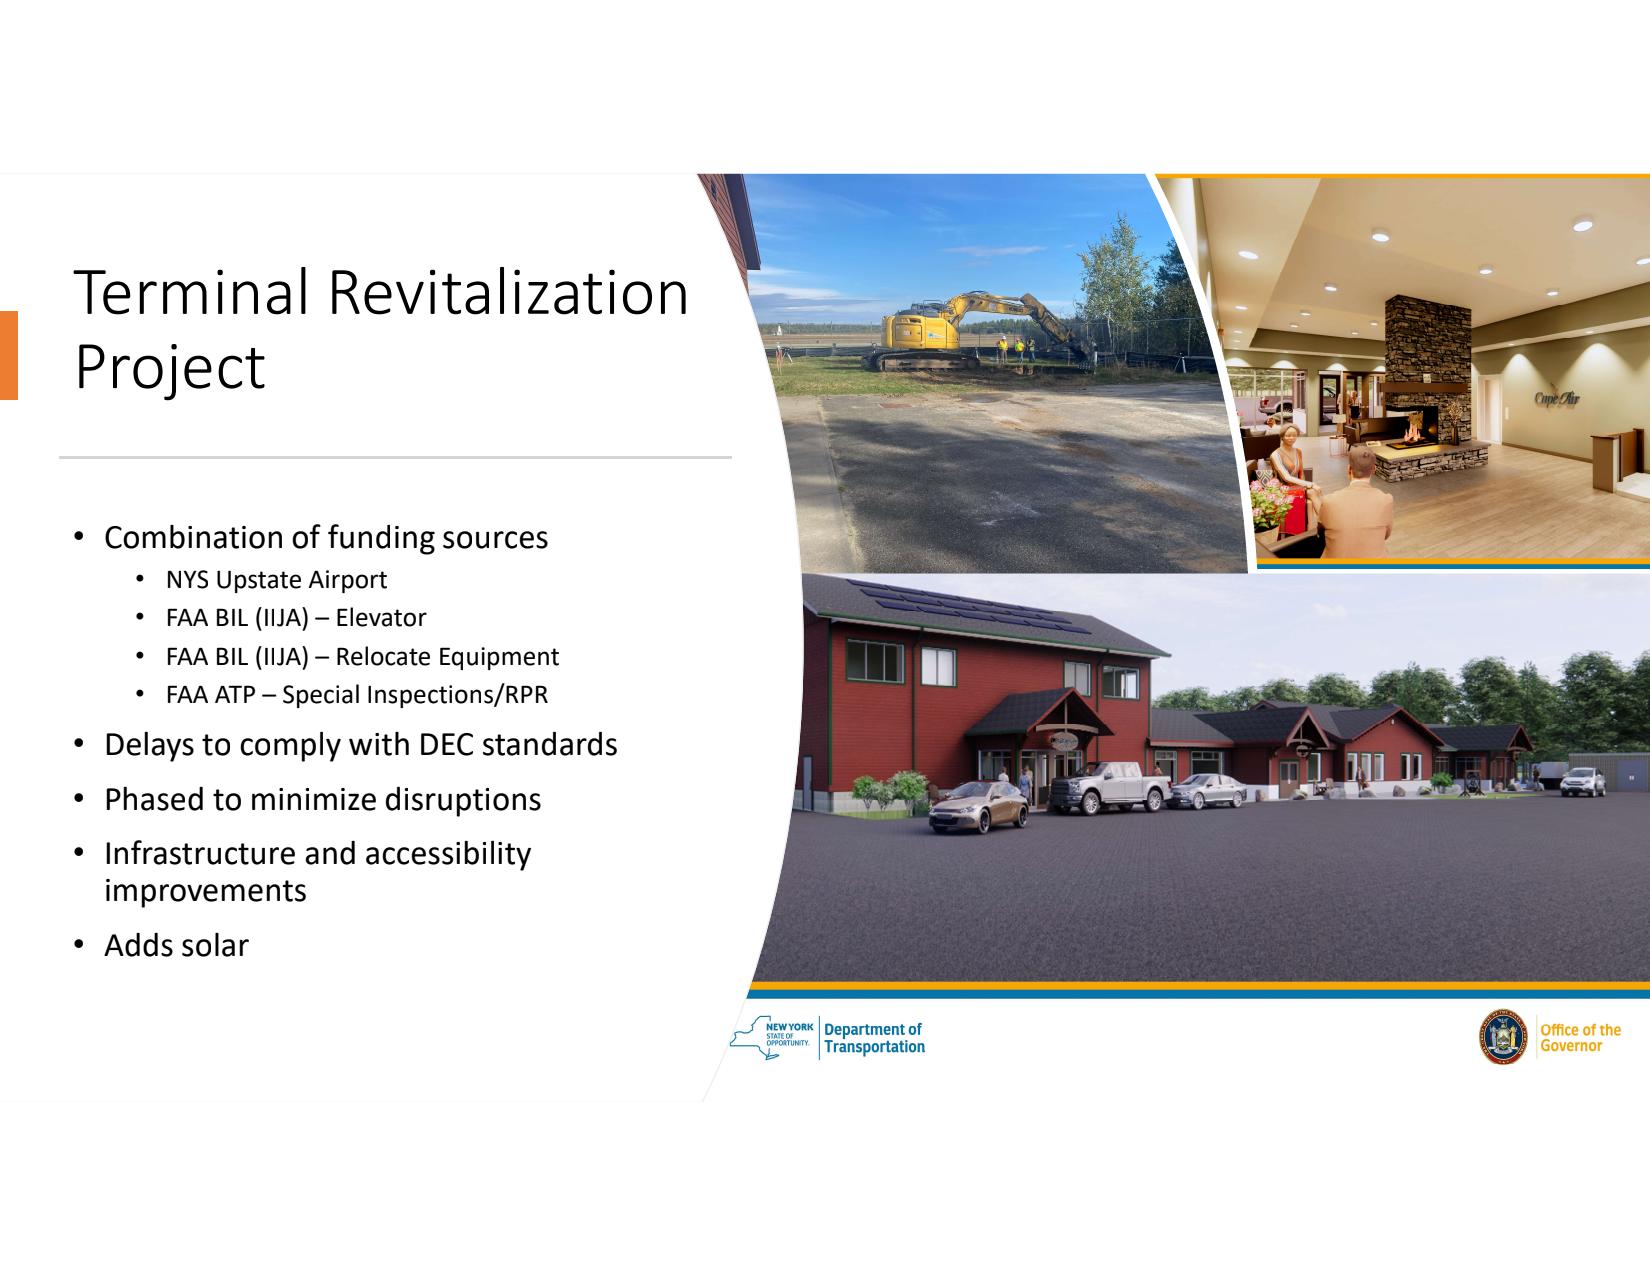Select the "Department of Transportation" text

tap(874, 1038)
